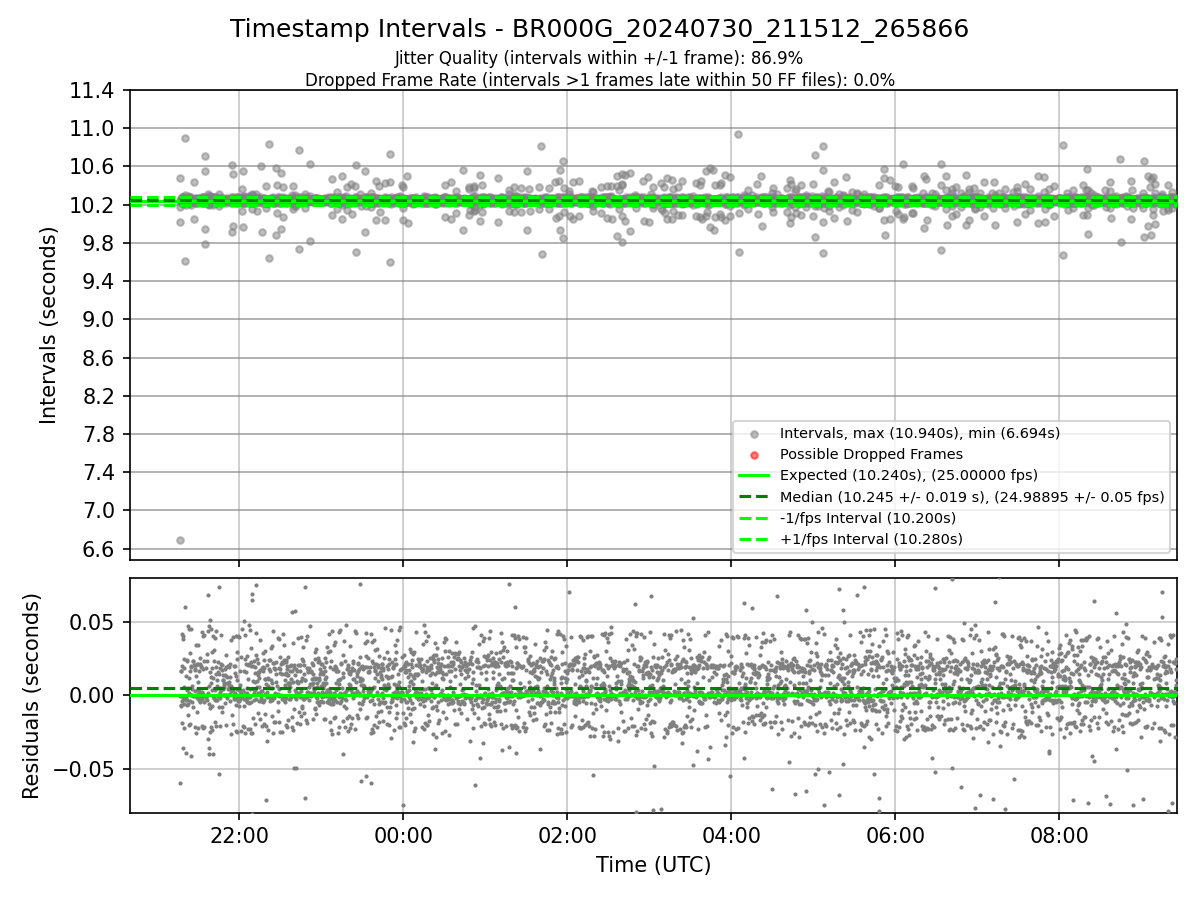Screen dimensions: 1200x900
Task: Click the '10.6' y-axis tick label
Action: [93, 167]
